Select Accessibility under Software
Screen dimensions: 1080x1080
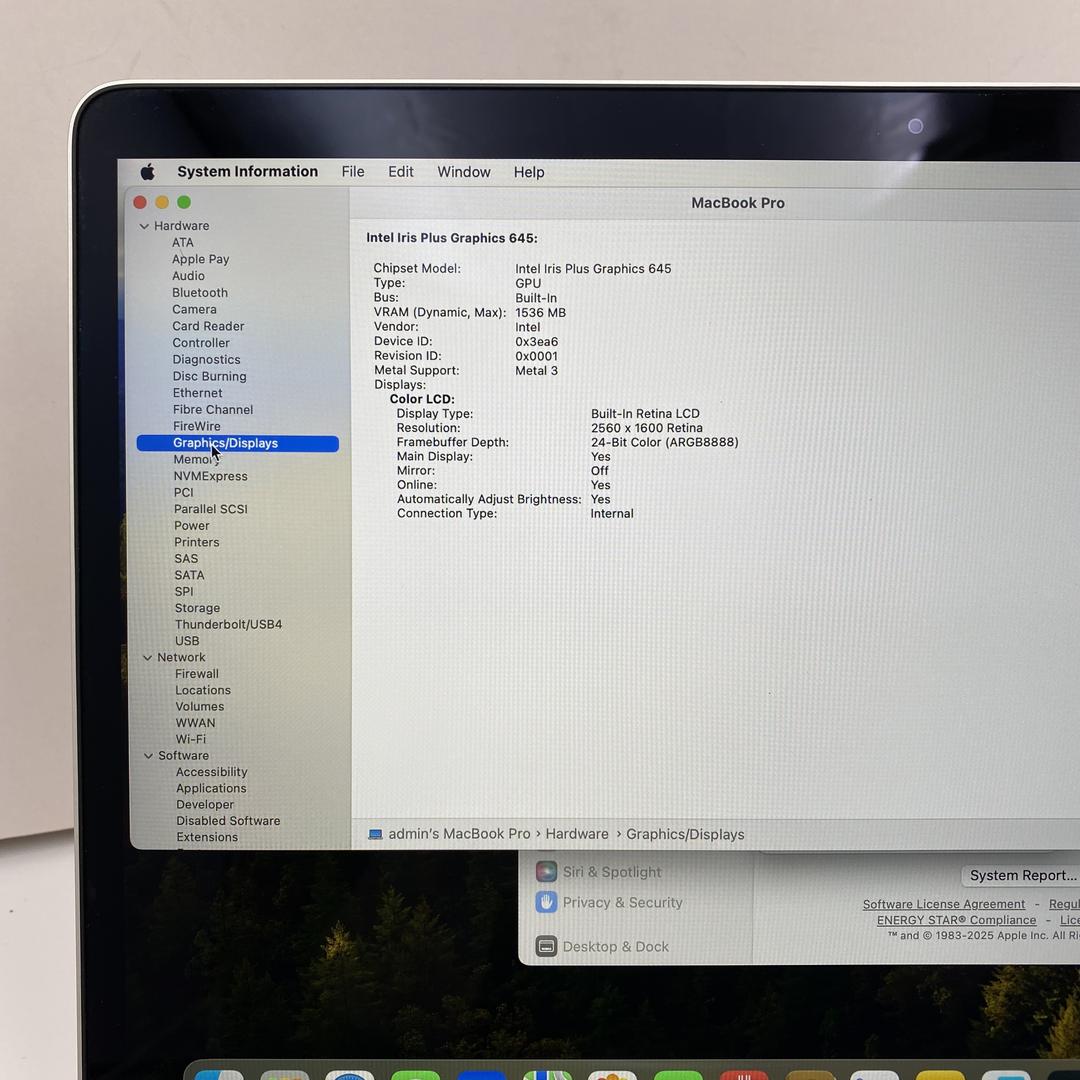coord(211,772)
